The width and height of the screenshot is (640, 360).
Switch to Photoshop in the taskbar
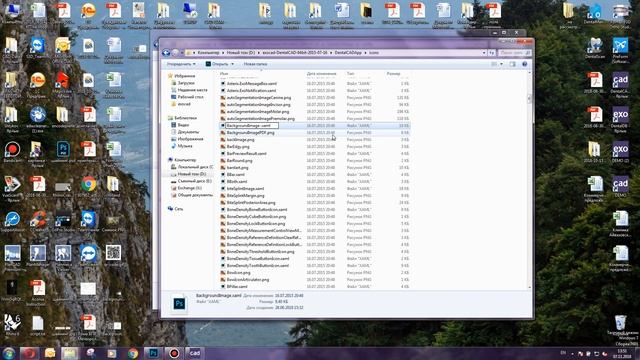[x=153, y=353]
